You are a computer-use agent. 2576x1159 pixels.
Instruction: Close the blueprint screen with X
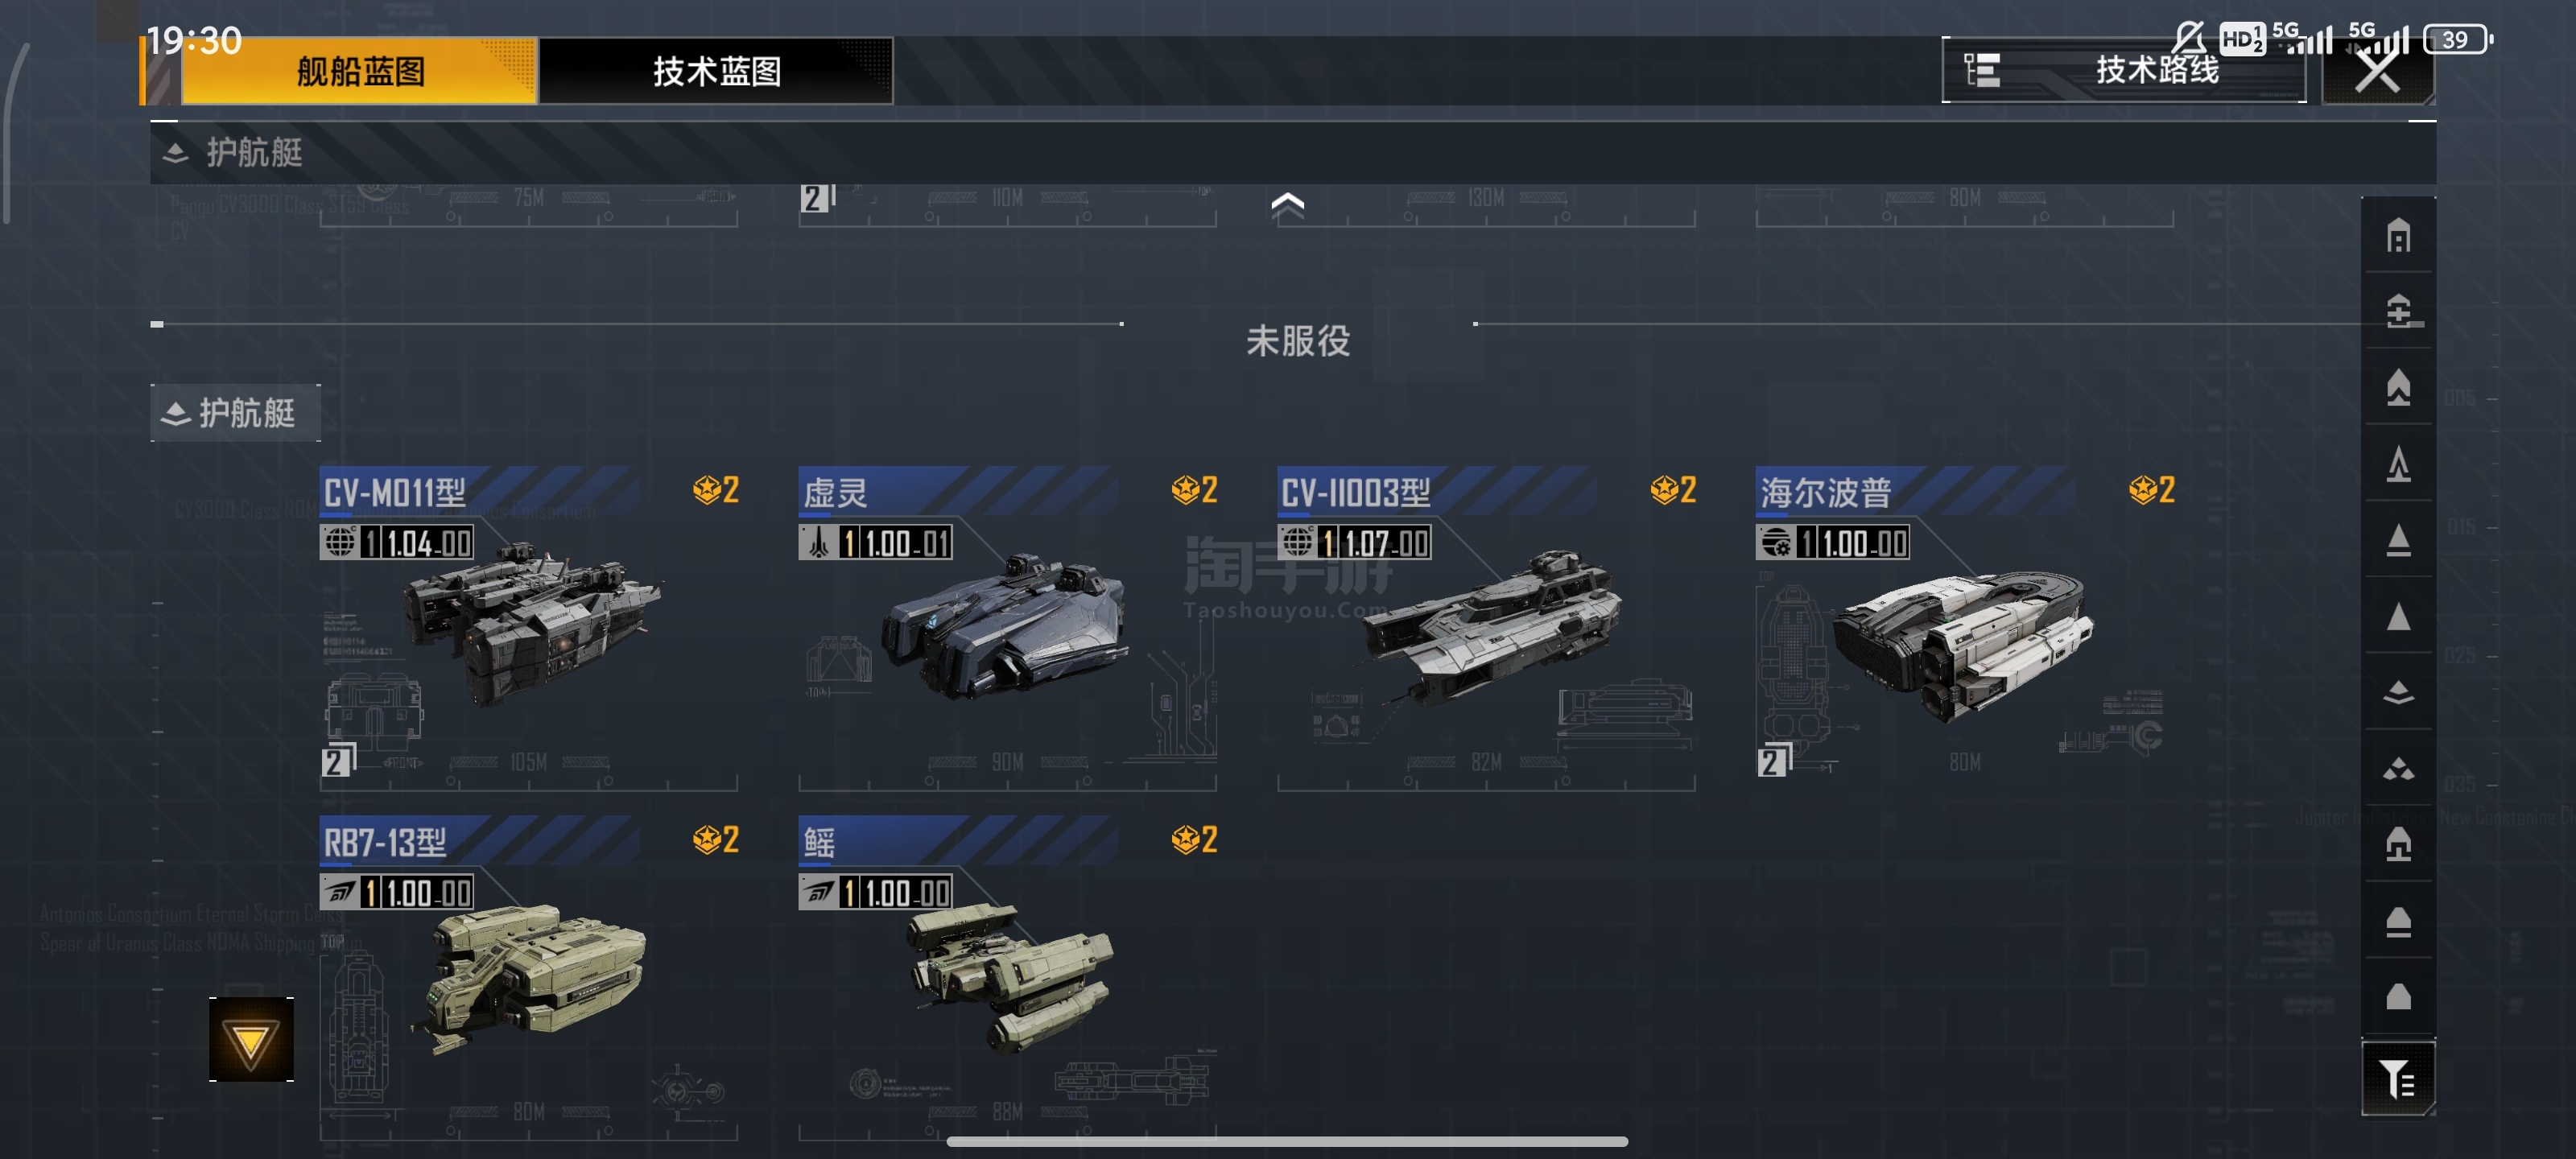click(2377, 71)
